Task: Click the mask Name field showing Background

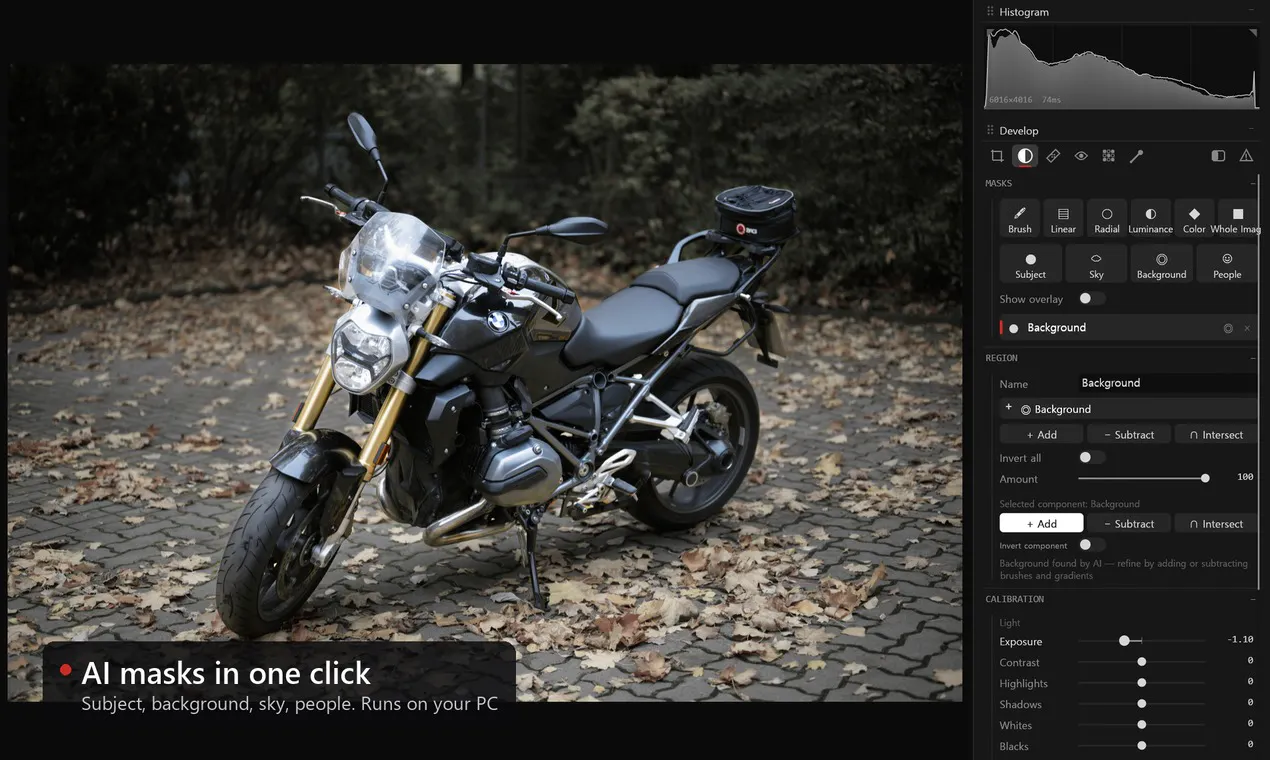Action: (1167, 383)
